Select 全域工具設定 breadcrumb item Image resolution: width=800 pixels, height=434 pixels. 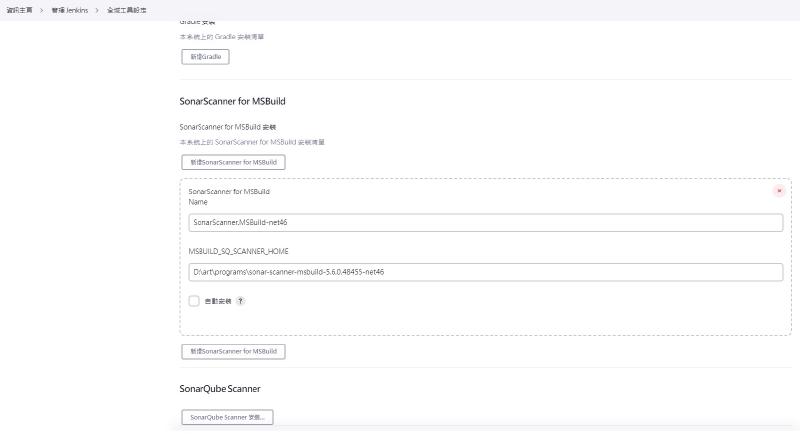127,9
